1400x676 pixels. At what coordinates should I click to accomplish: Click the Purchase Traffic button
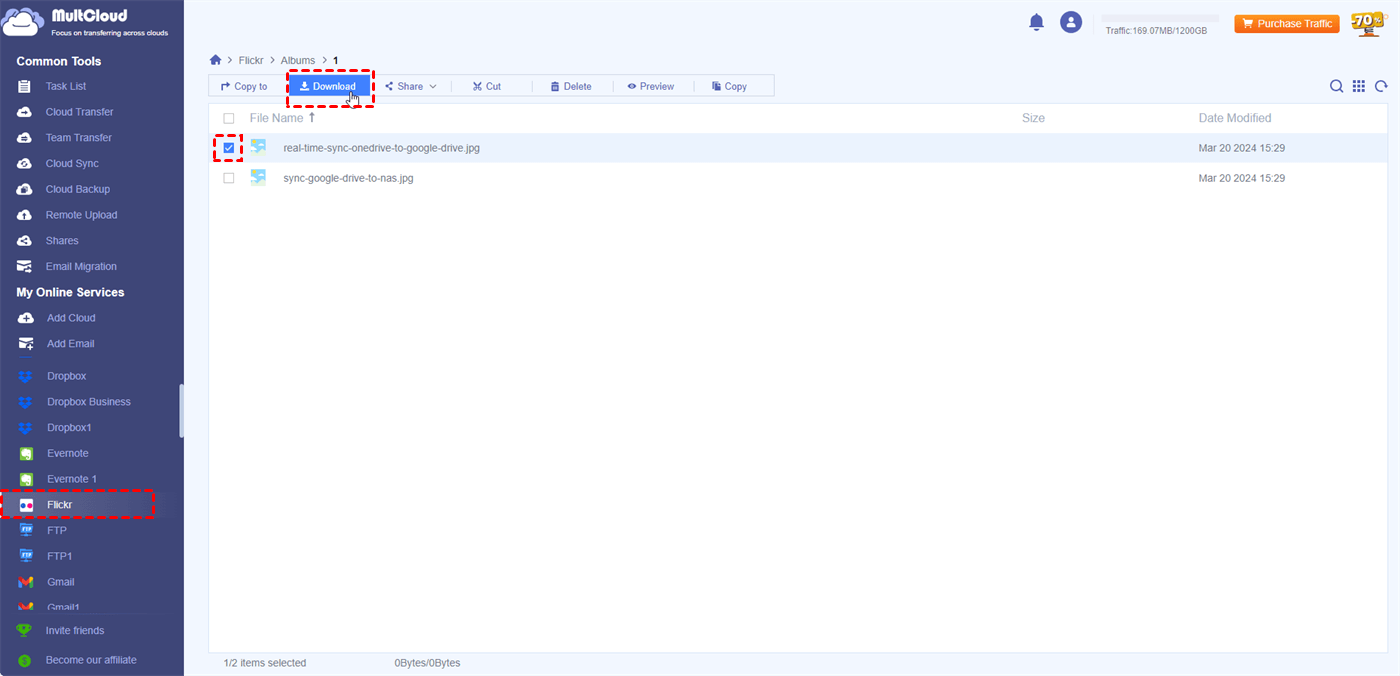(x=1287, y=23)
